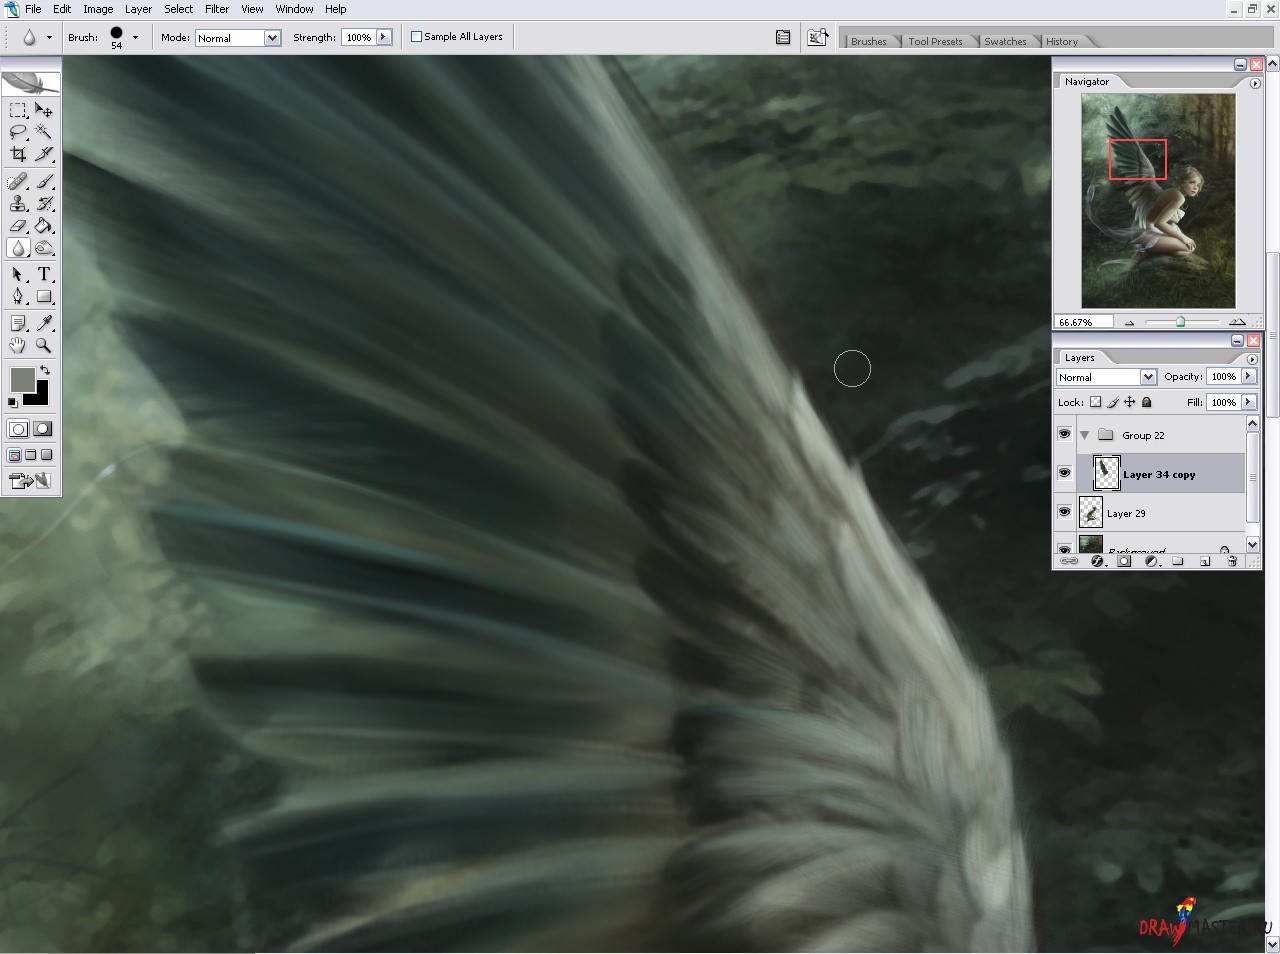Click the Navigator zoom percentage field
Screen dimensions: 1280x954
pyautogui.click(x=1084, y=322)
